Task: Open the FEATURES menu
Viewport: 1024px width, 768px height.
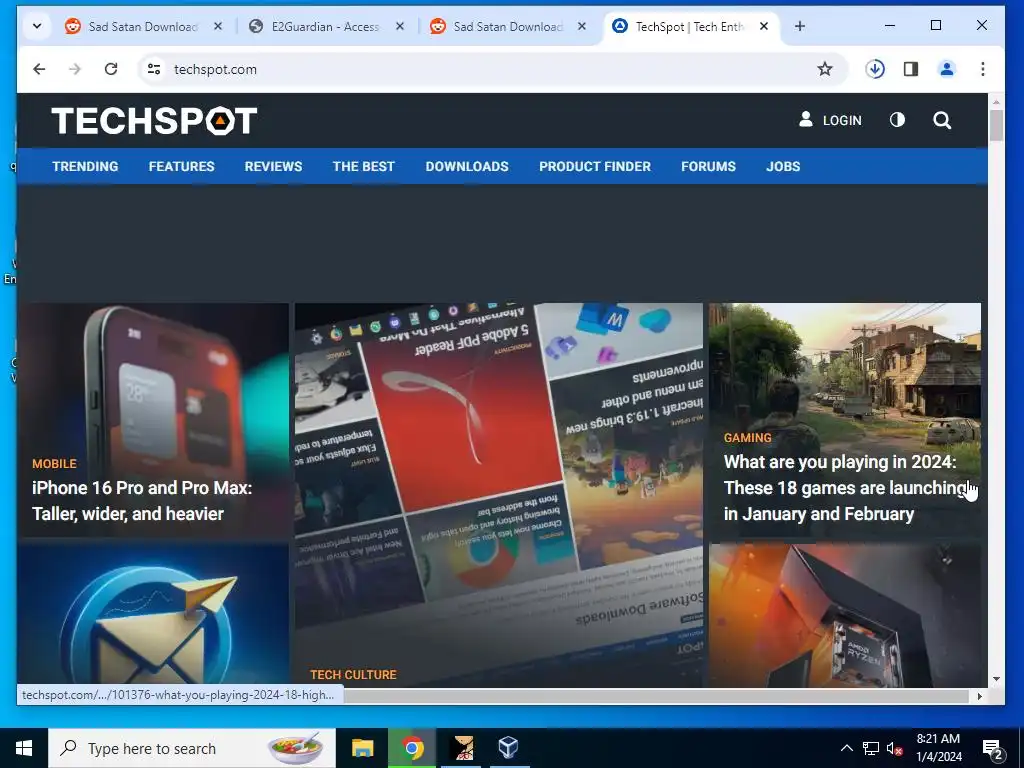Action: (182, 167)
